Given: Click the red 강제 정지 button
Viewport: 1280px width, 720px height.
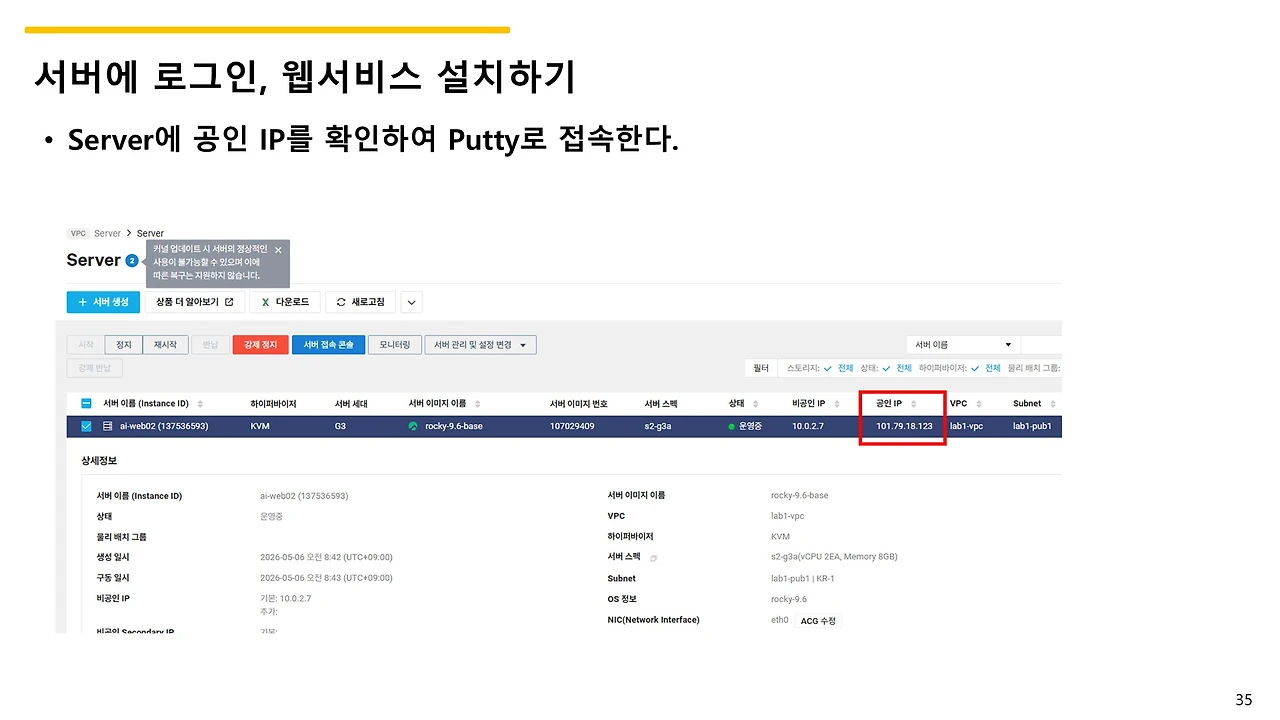Looking at the screenshot, I should pyautogui.click(x=261, y=345).
